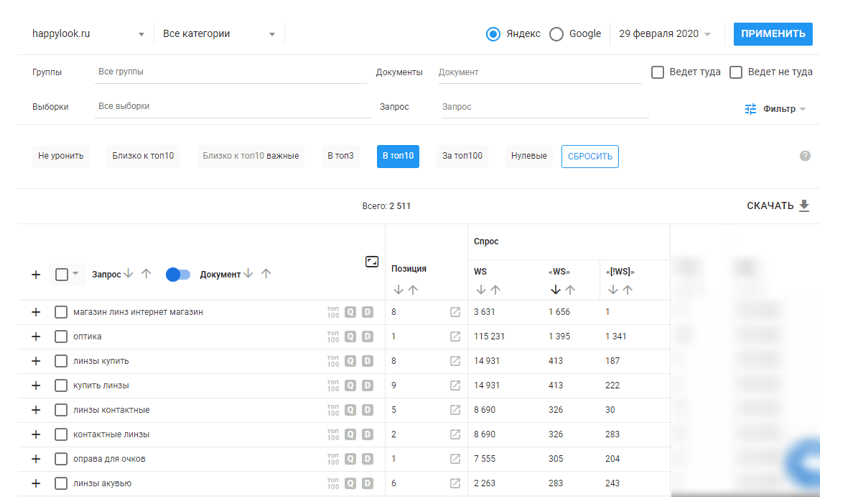
Task: Click the WS value 115 231
Action: coord(489,336)
